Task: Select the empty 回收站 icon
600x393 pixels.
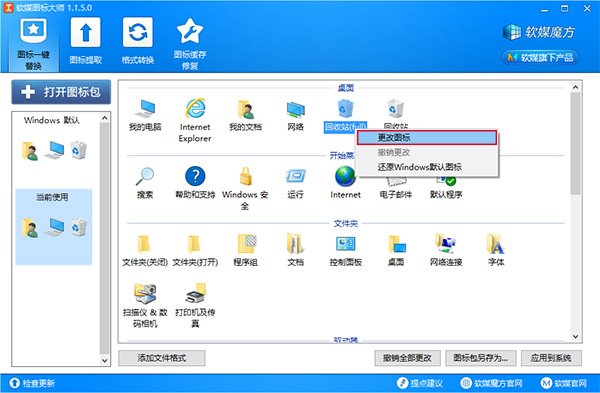Action: 395,113
